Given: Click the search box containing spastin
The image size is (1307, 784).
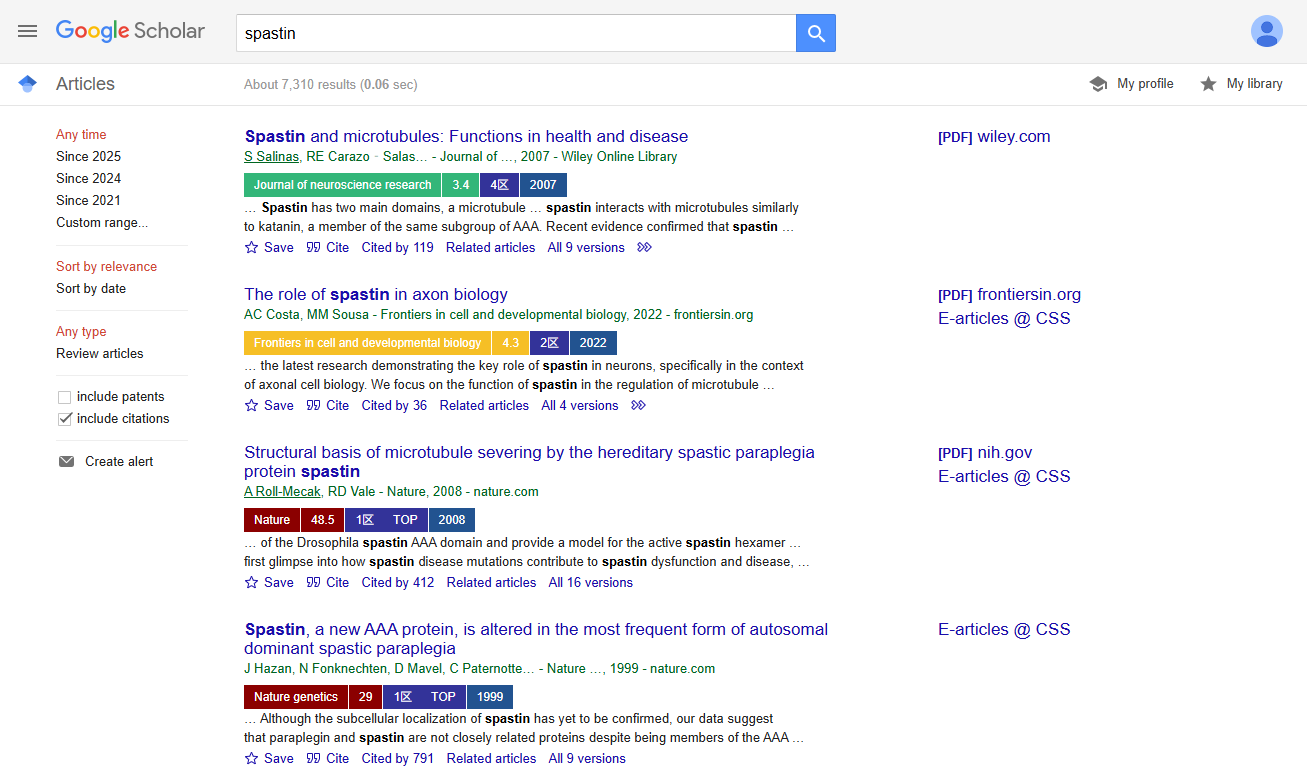Looking at the screenshot, I should 515,33.
